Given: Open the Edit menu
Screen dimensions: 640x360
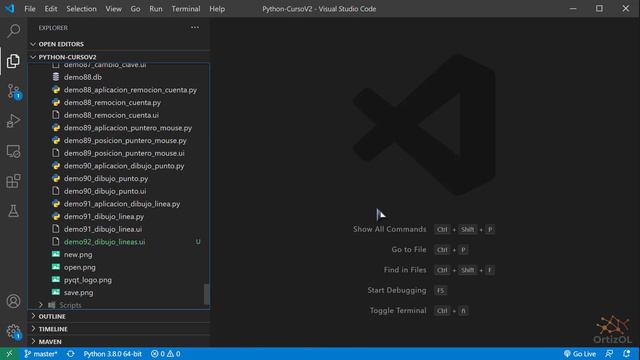Looking at the screenshot, I should 51,9.
